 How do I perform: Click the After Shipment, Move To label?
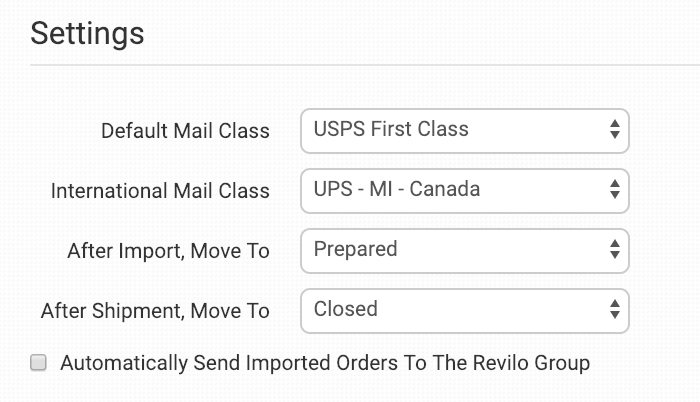click(x=155, y=311)
